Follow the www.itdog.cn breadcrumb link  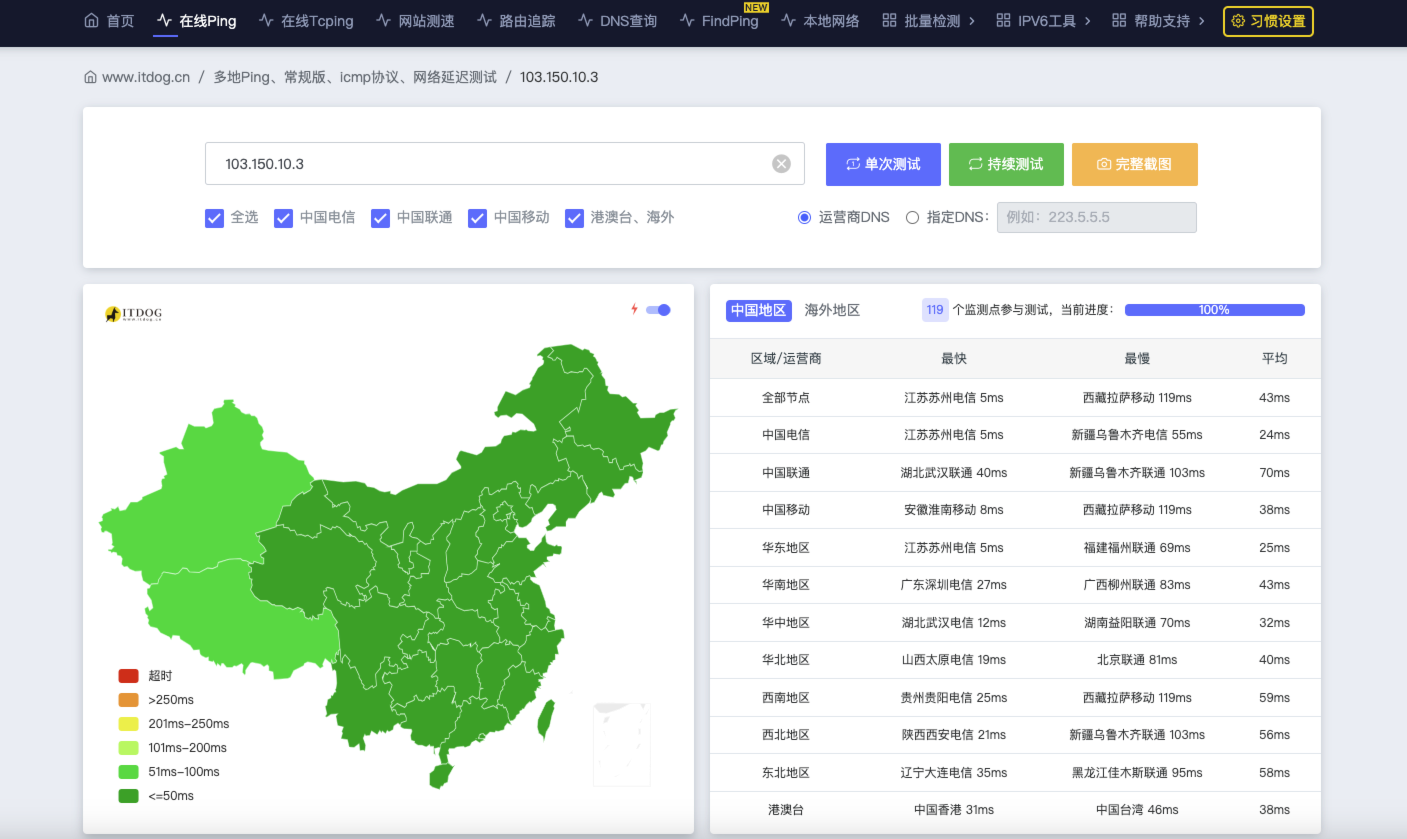click(x=146, y=77)
